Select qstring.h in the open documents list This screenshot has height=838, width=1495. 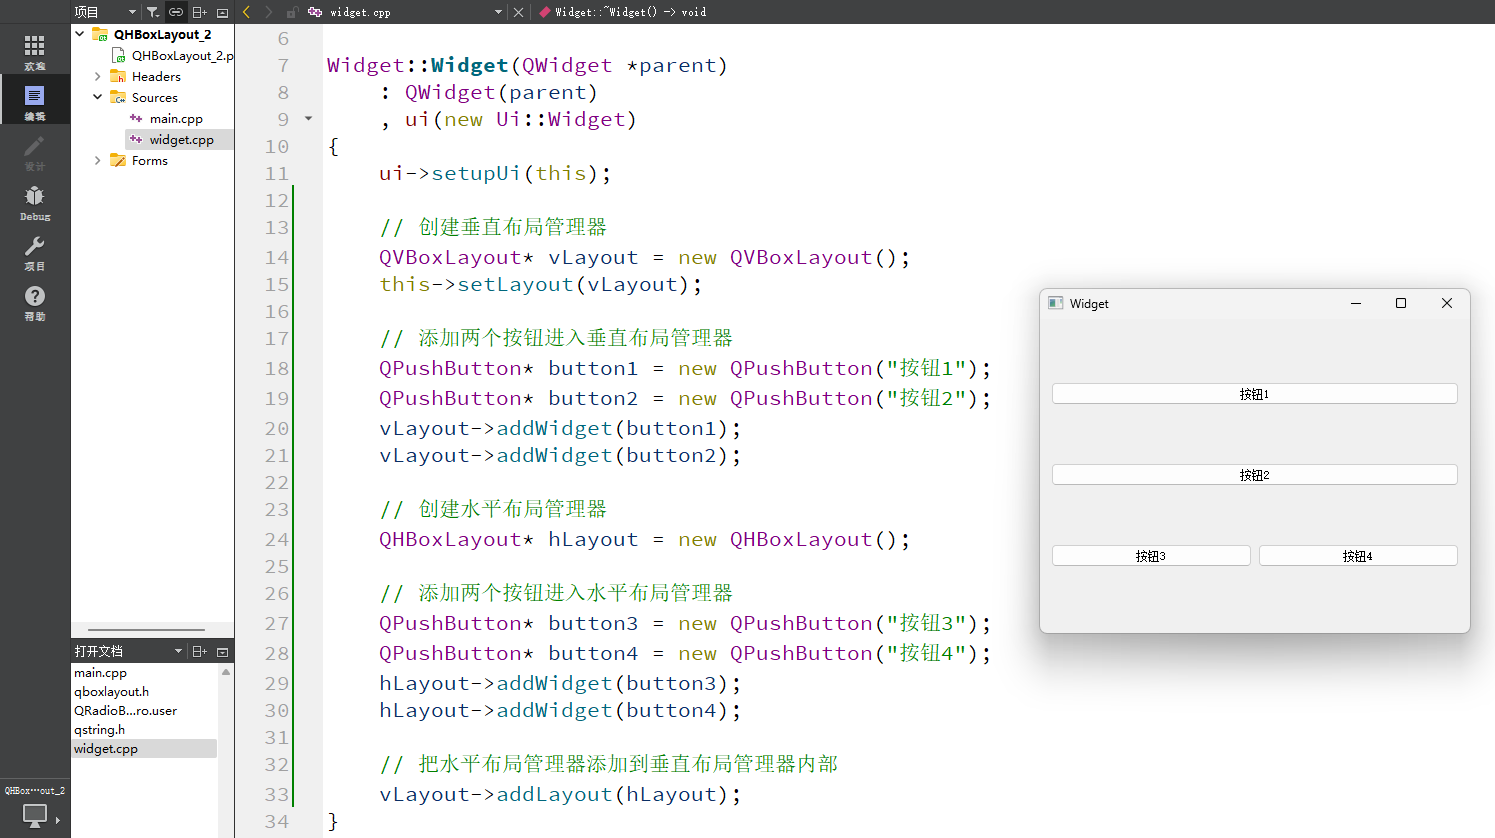point(100,729)
